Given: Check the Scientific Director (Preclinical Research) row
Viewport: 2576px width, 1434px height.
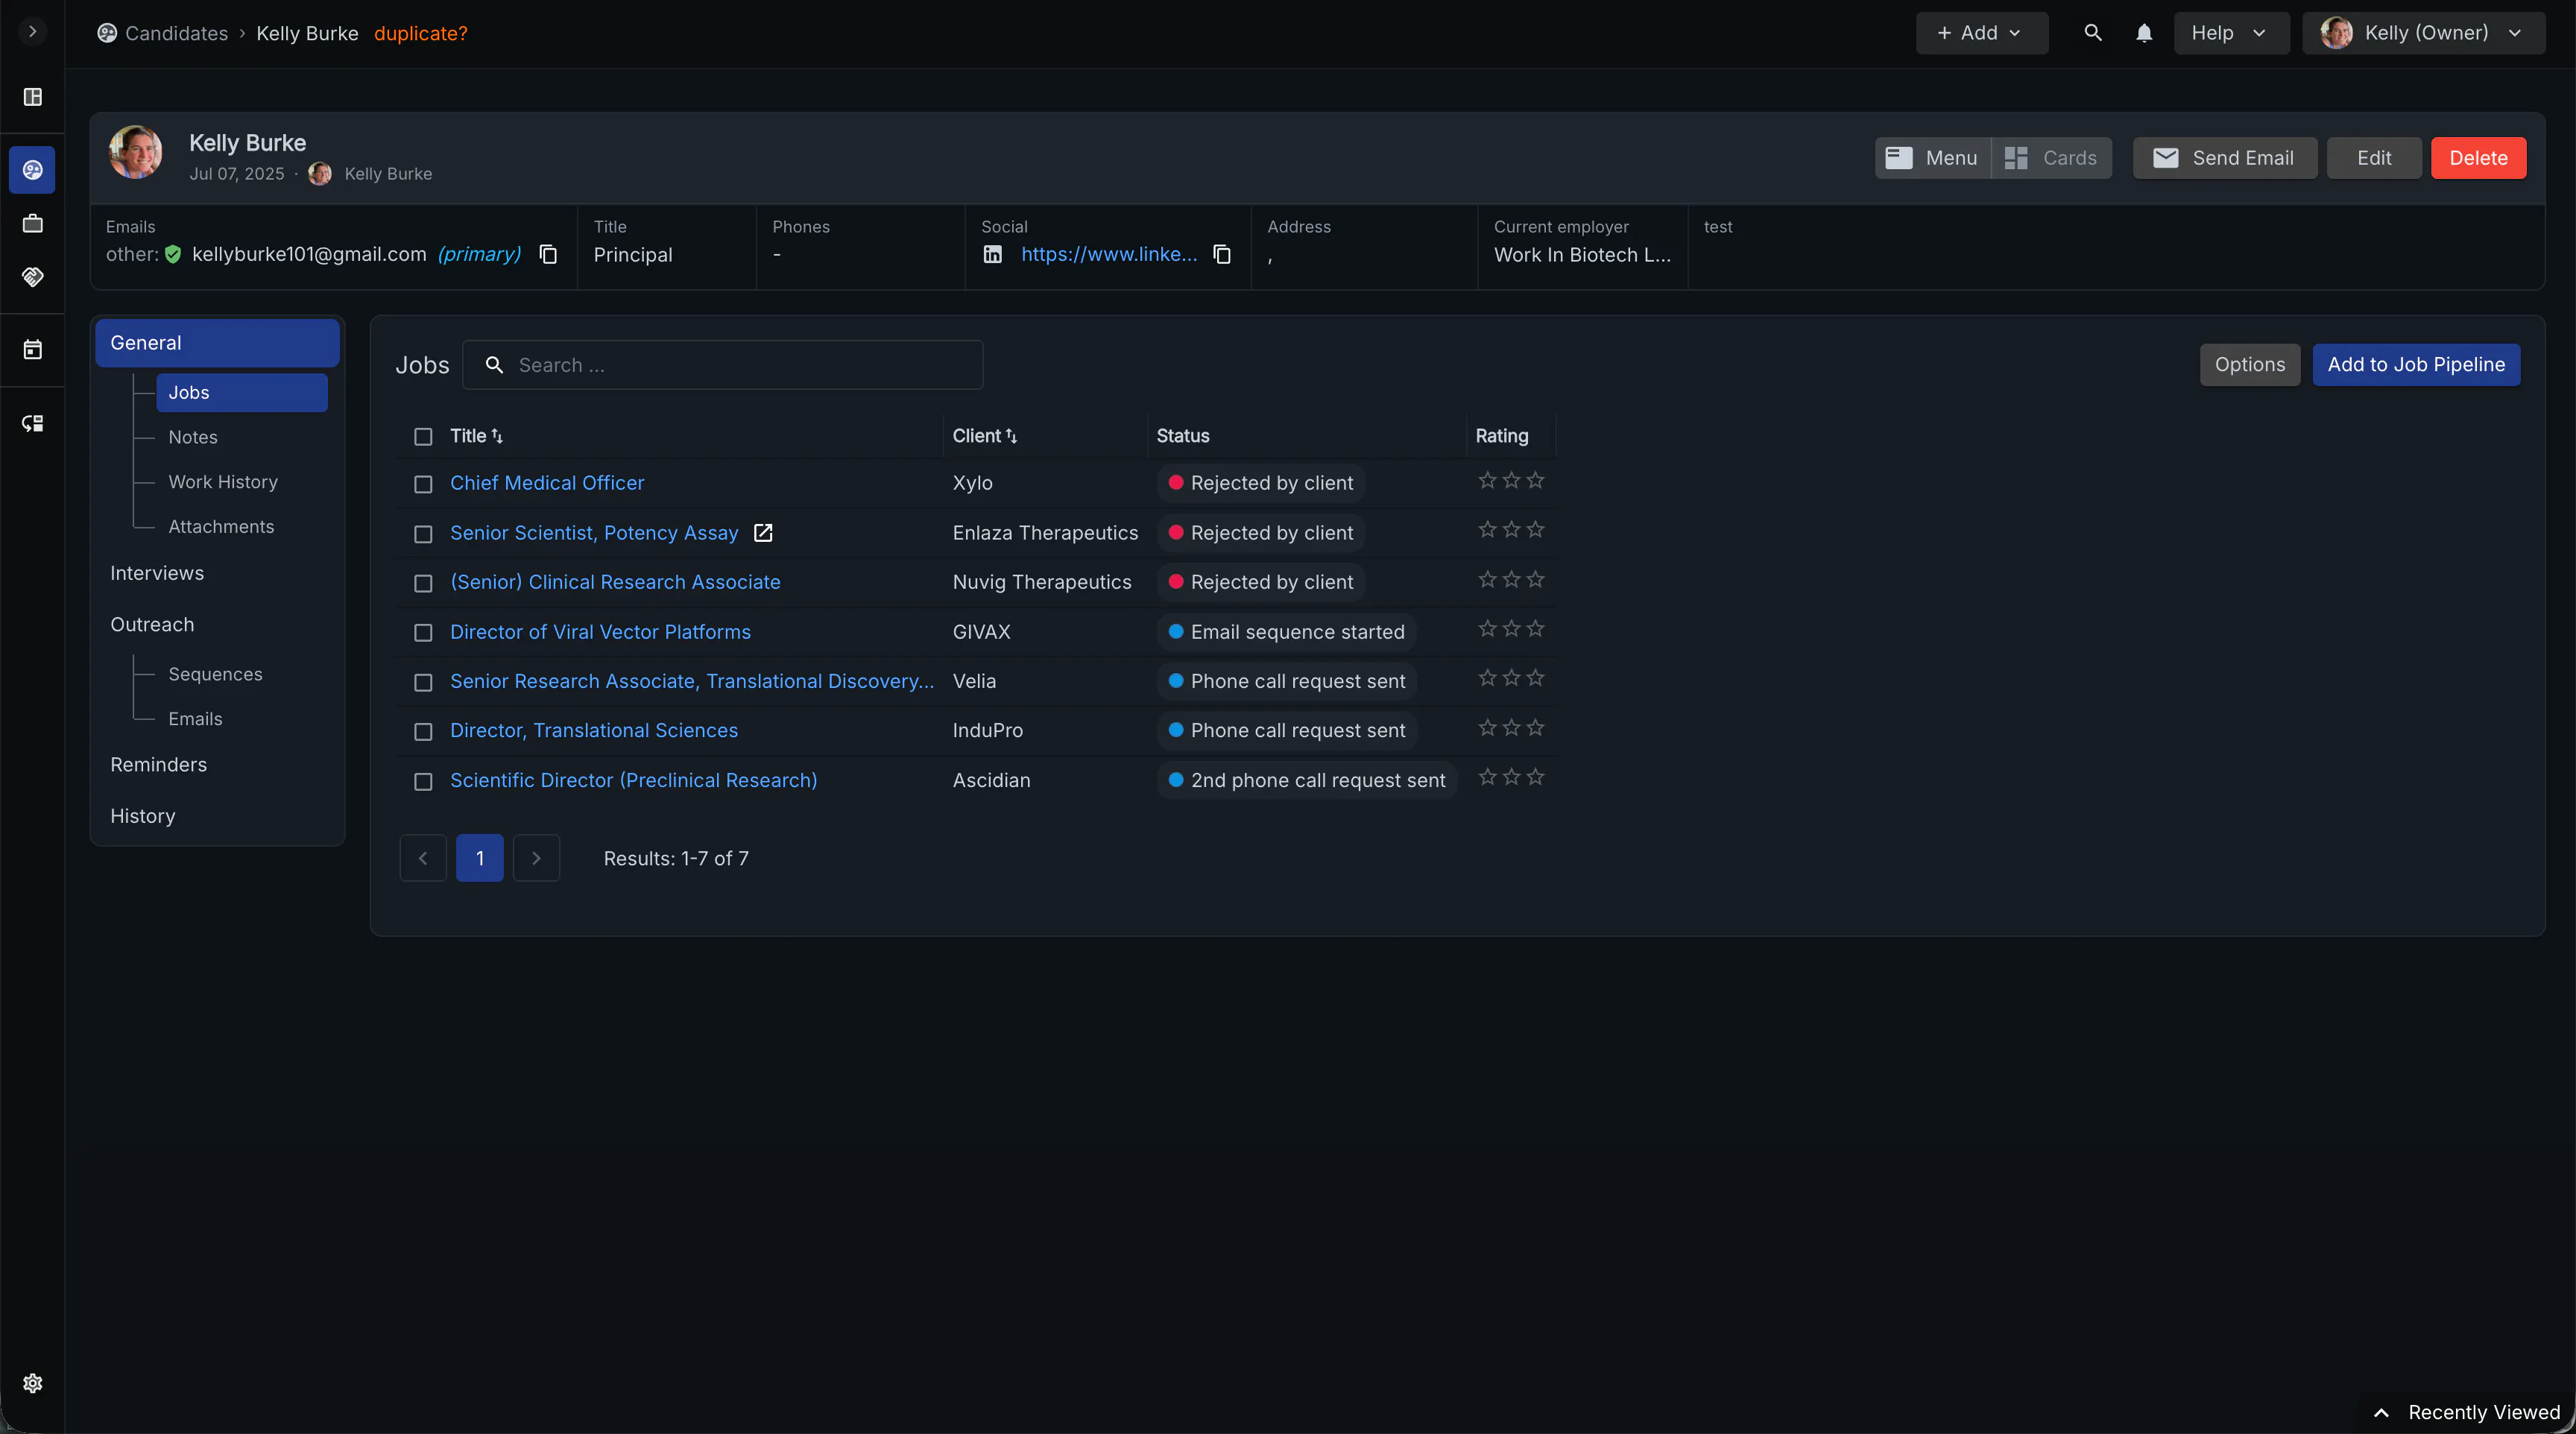Looking at the screenshot, I should coord(423,781).
